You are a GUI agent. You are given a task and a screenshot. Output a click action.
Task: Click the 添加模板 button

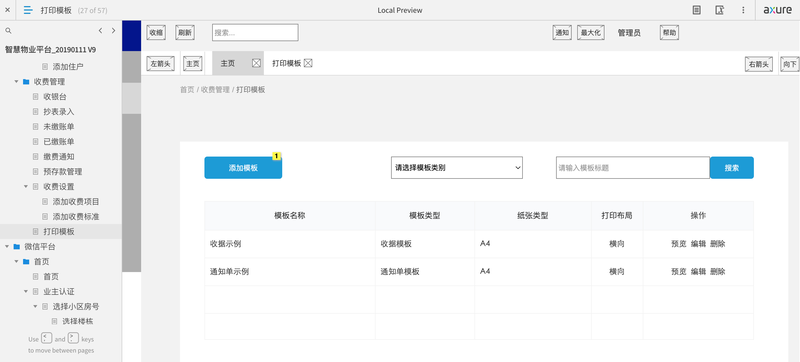[x=243, y=168]
